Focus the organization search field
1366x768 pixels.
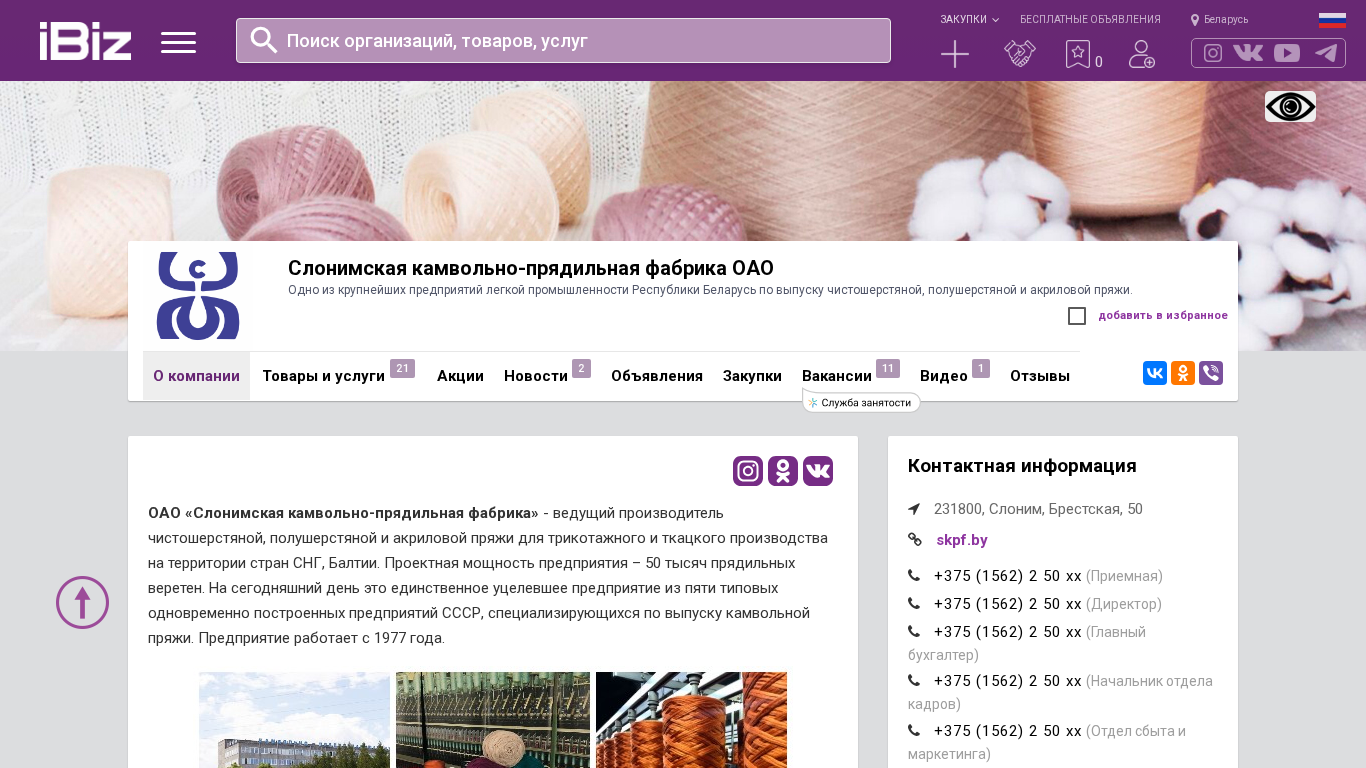pos(563,40)
